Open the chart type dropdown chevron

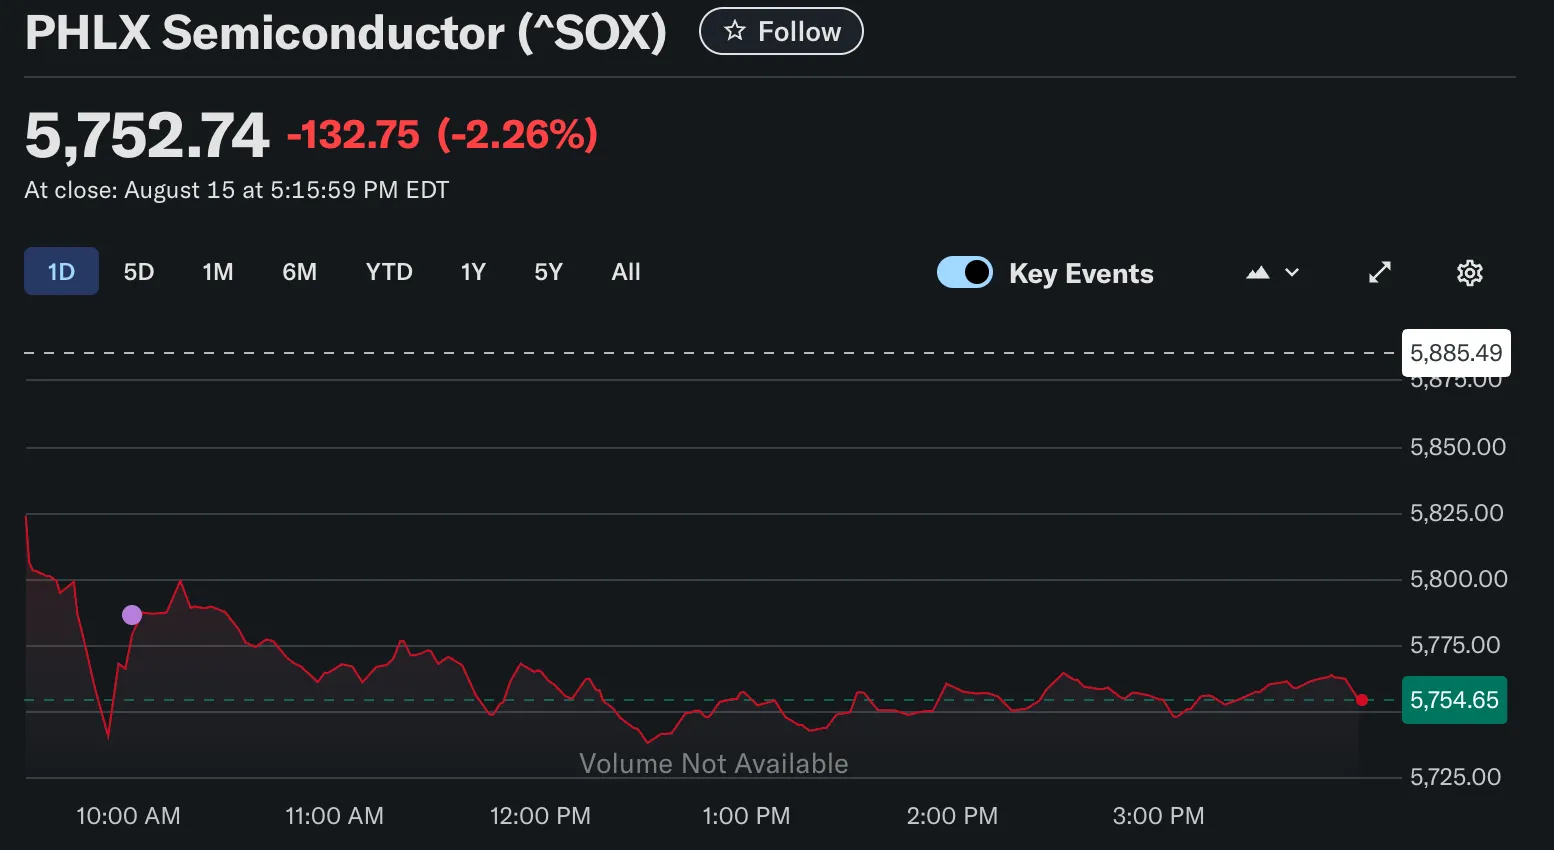tap(1292, 272)
